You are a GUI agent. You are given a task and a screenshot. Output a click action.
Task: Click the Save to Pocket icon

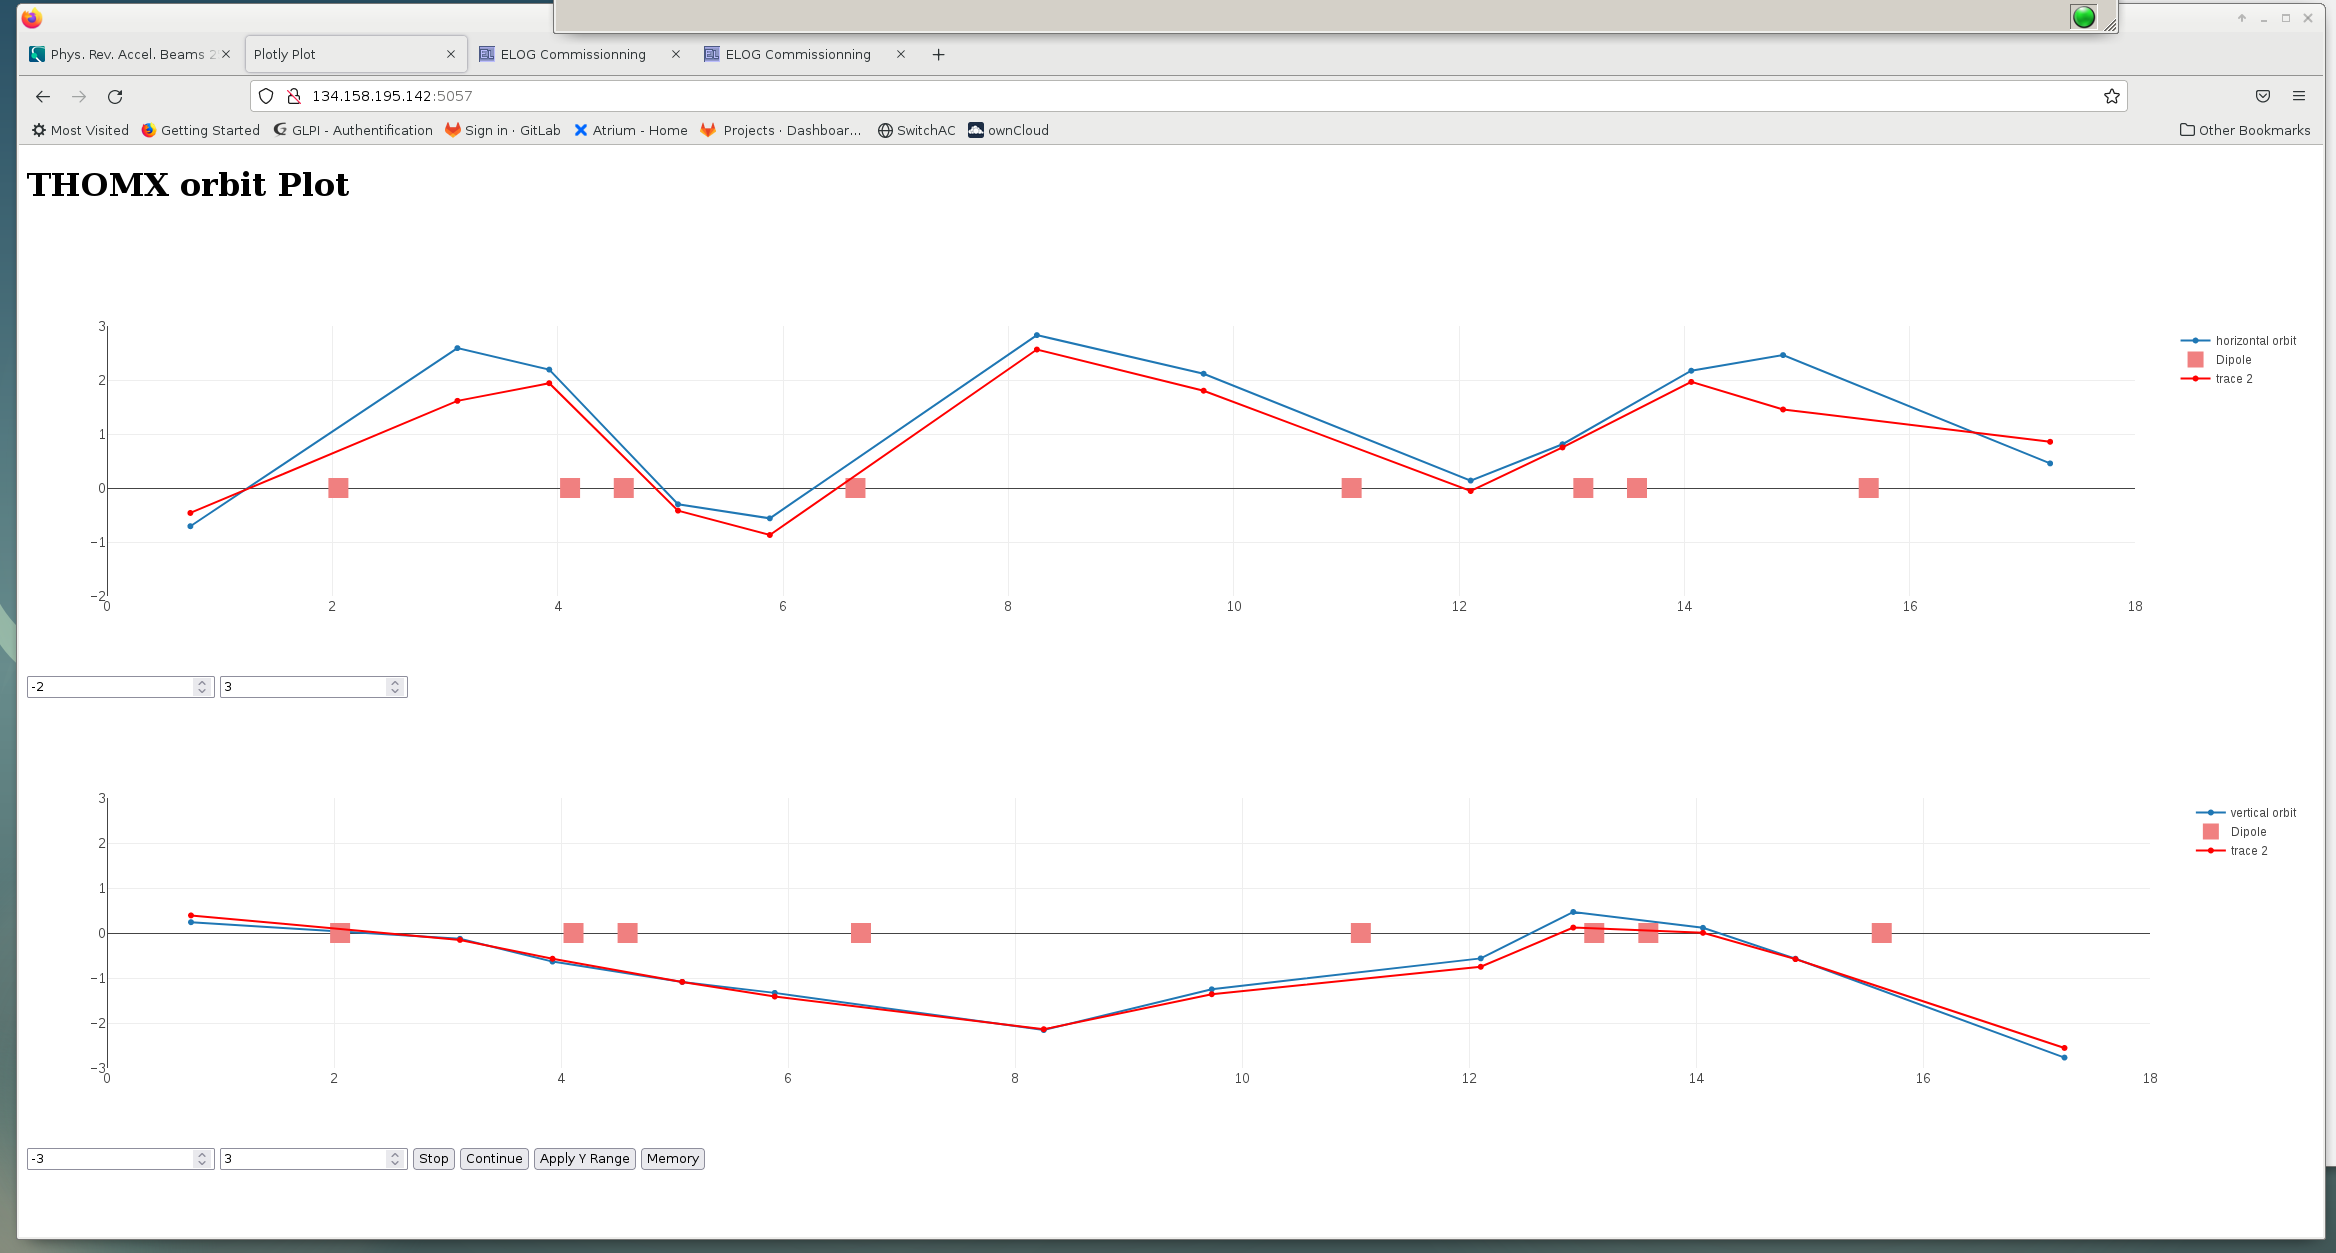tap(2262, 96)
